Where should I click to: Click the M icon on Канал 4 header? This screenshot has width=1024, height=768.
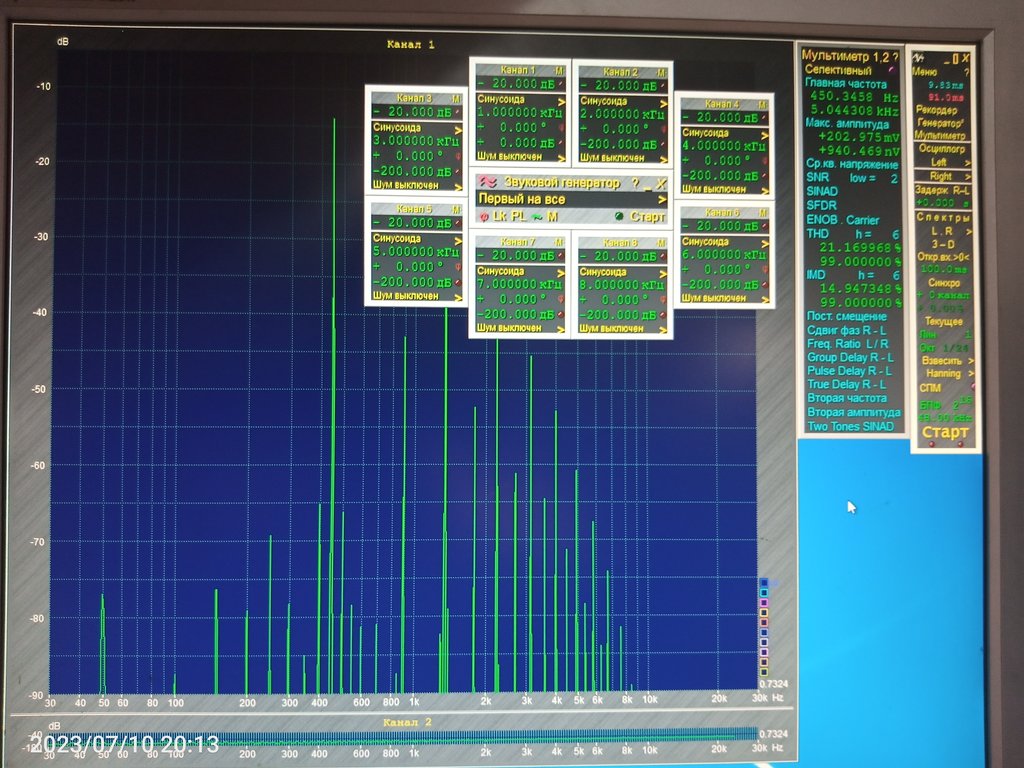765,103
